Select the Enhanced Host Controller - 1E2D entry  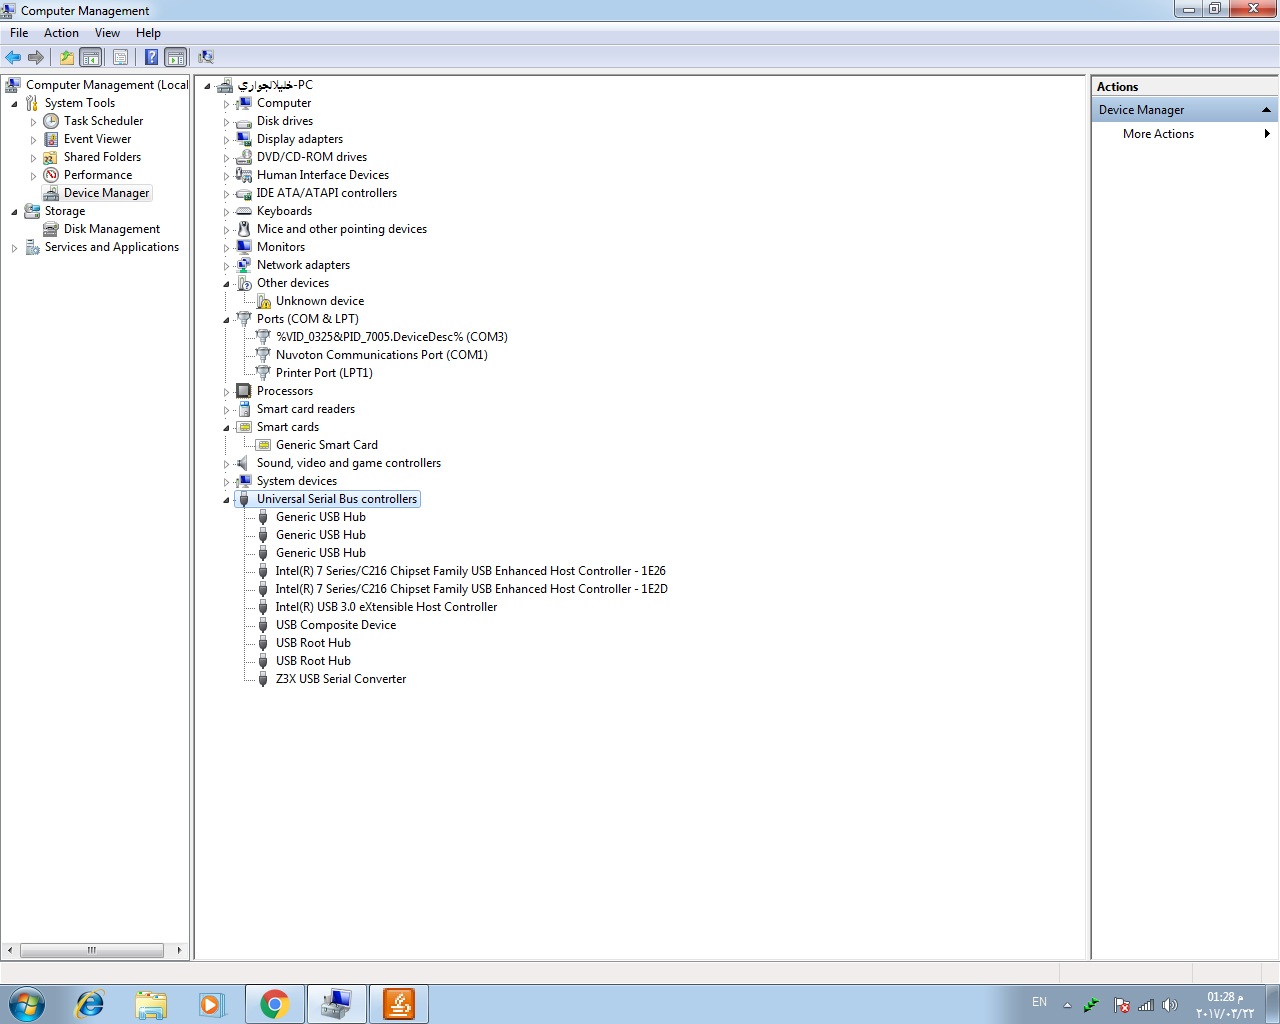point(471,589)
